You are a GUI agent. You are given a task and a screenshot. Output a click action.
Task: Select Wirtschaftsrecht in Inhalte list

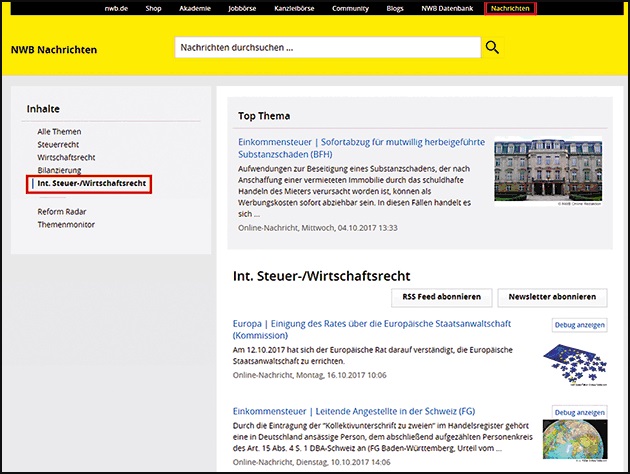(66, 158)
